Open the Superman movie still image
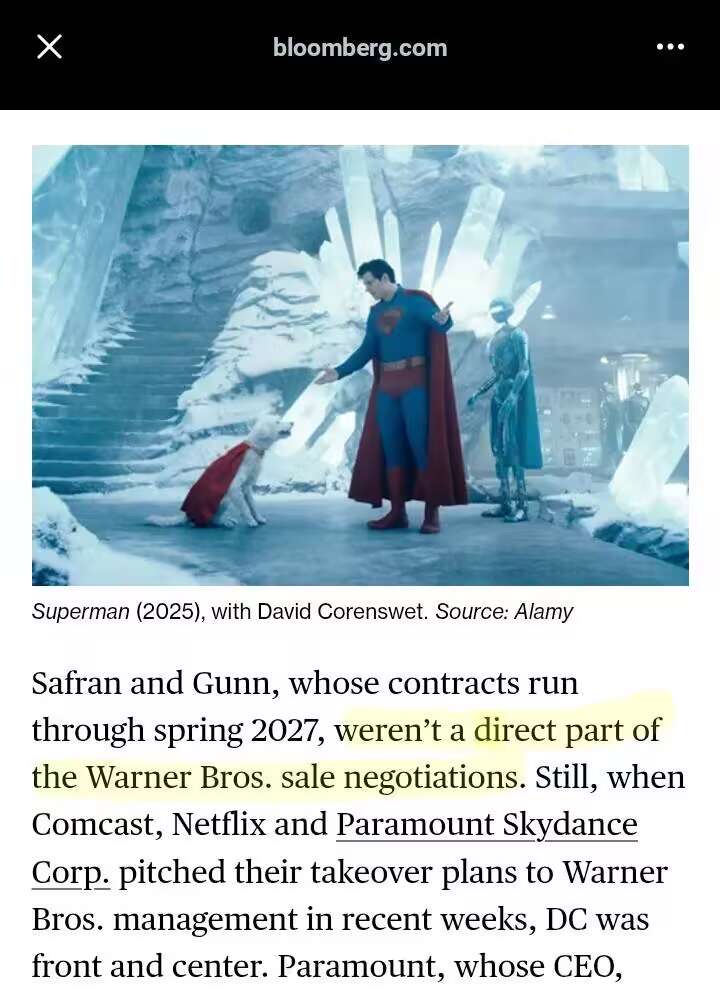 click(x=360, y=365)
